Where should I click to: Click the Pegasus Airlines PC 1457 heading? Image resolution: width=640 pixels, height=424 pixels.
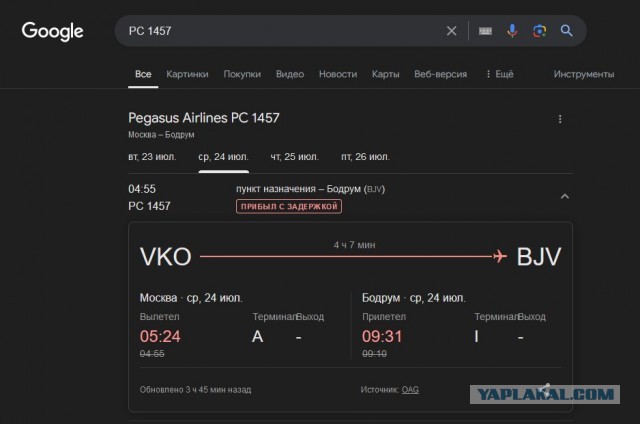pos(204,118)
